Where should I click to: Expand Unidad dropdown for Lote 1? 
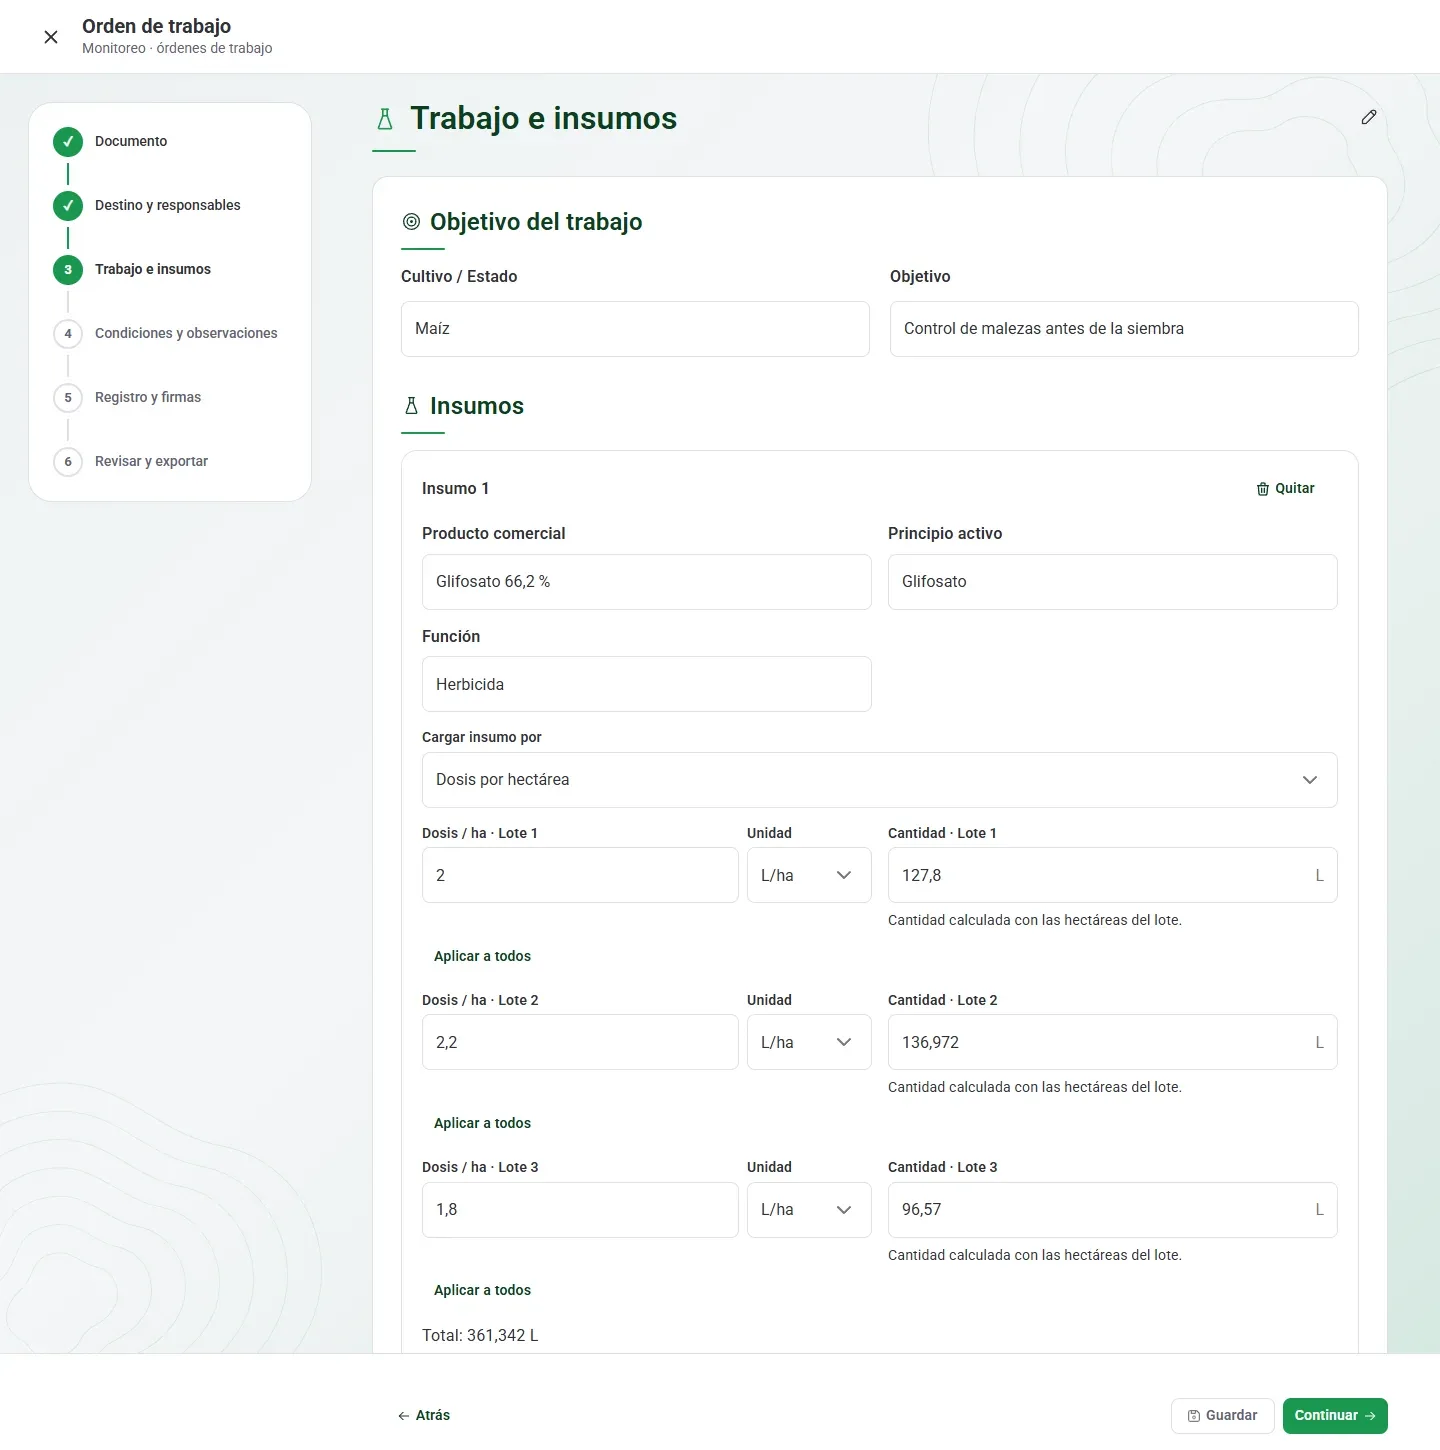point(809,875)
